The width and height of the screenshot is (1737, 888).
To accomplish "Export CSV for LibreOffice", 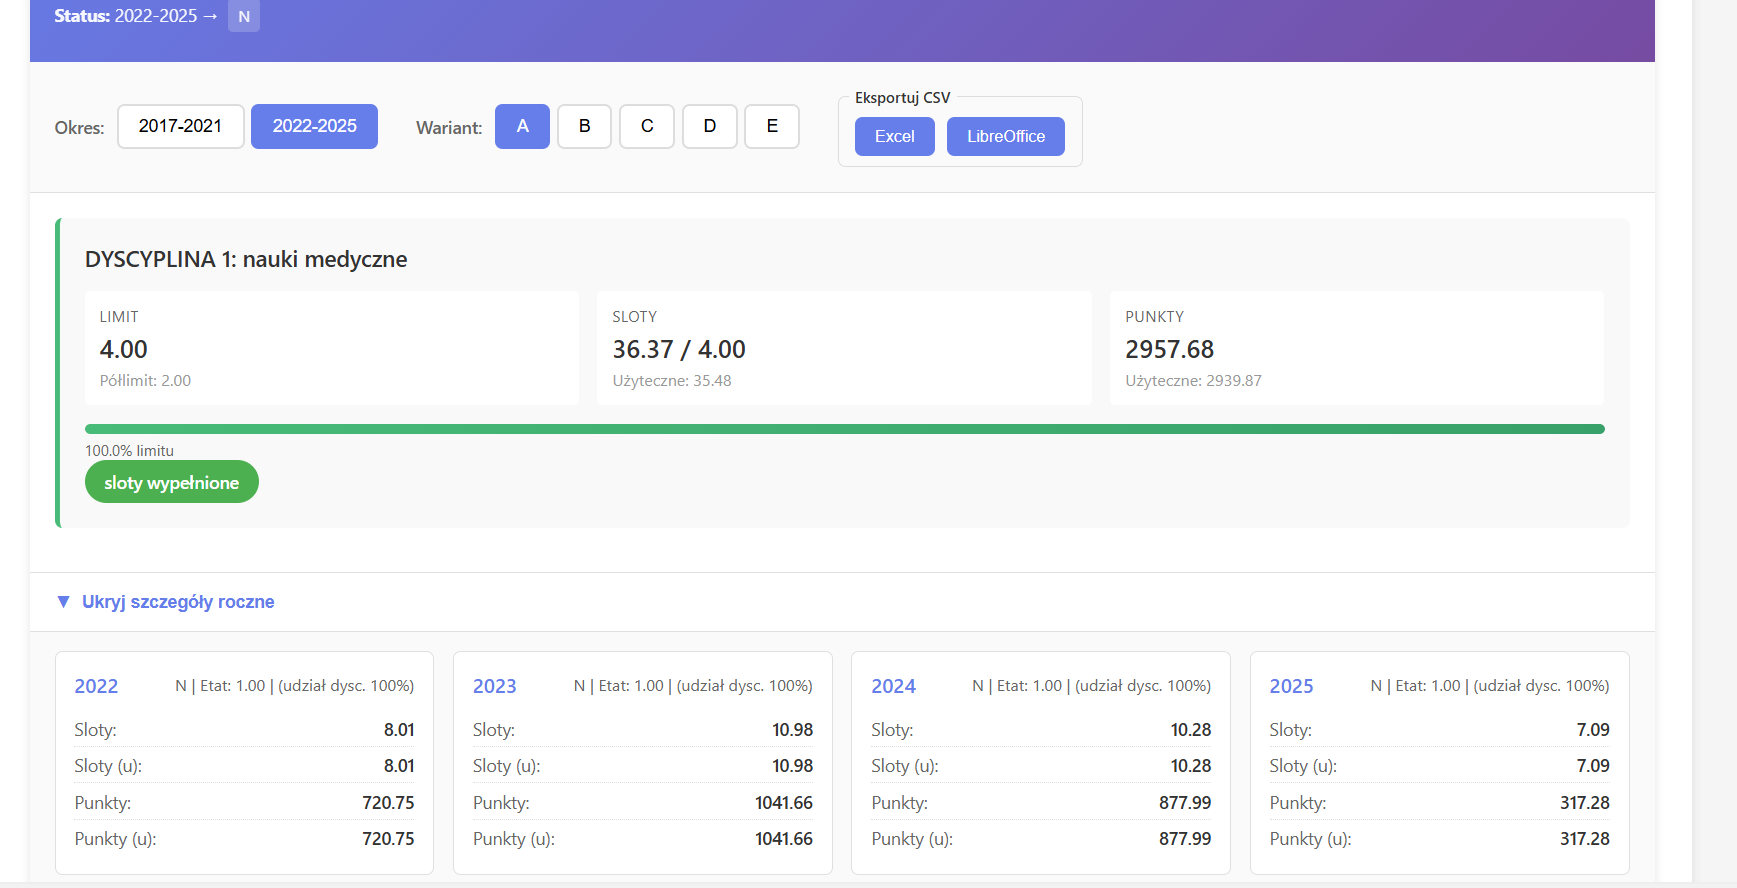I will tap(1005, 136).
